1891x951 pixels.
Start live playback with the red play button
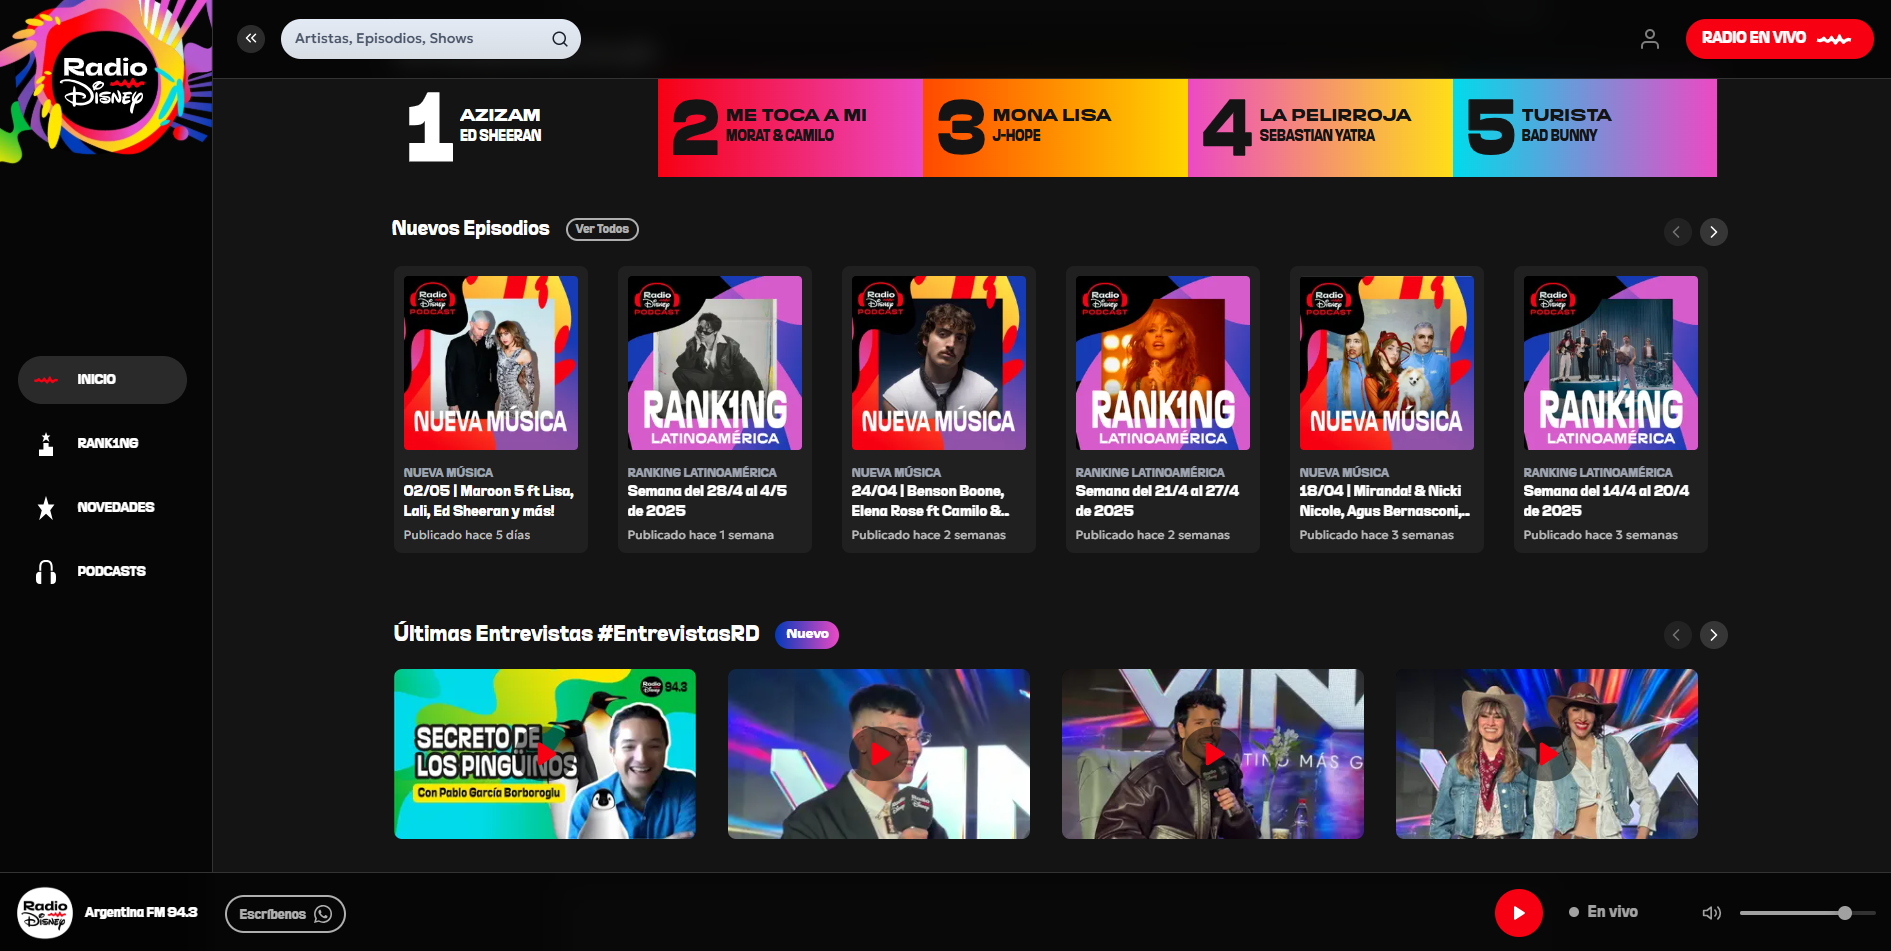click(1518, 912)
